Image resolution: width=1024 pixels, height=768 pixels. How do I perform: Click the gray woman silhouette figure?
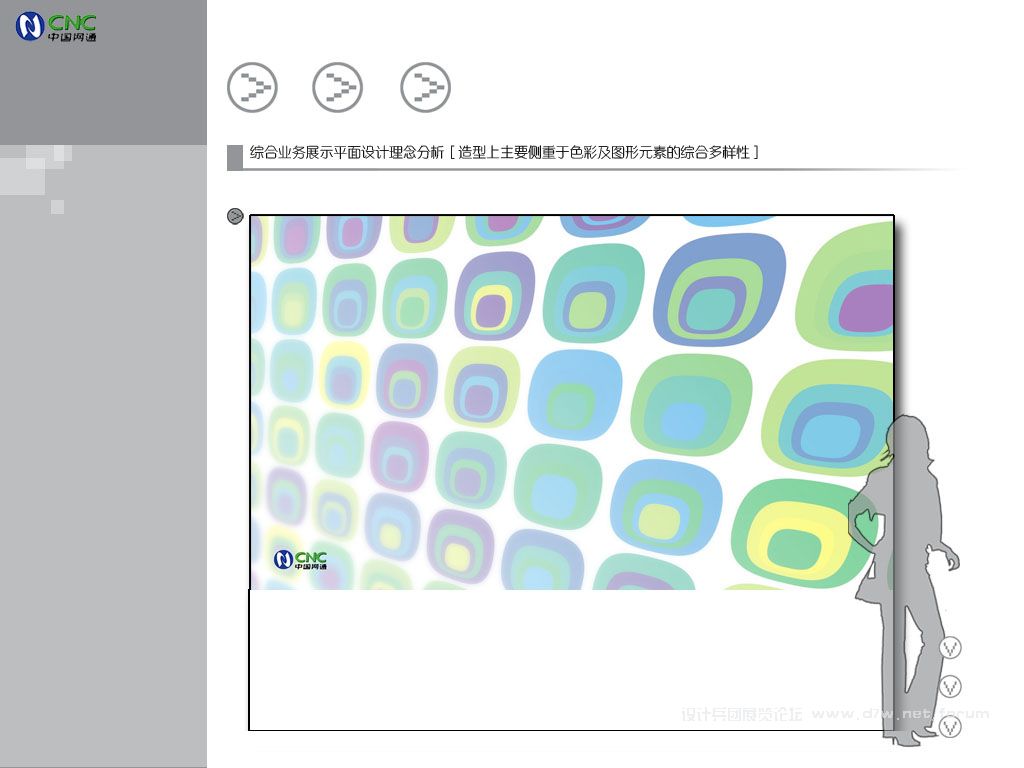point(904,581)
